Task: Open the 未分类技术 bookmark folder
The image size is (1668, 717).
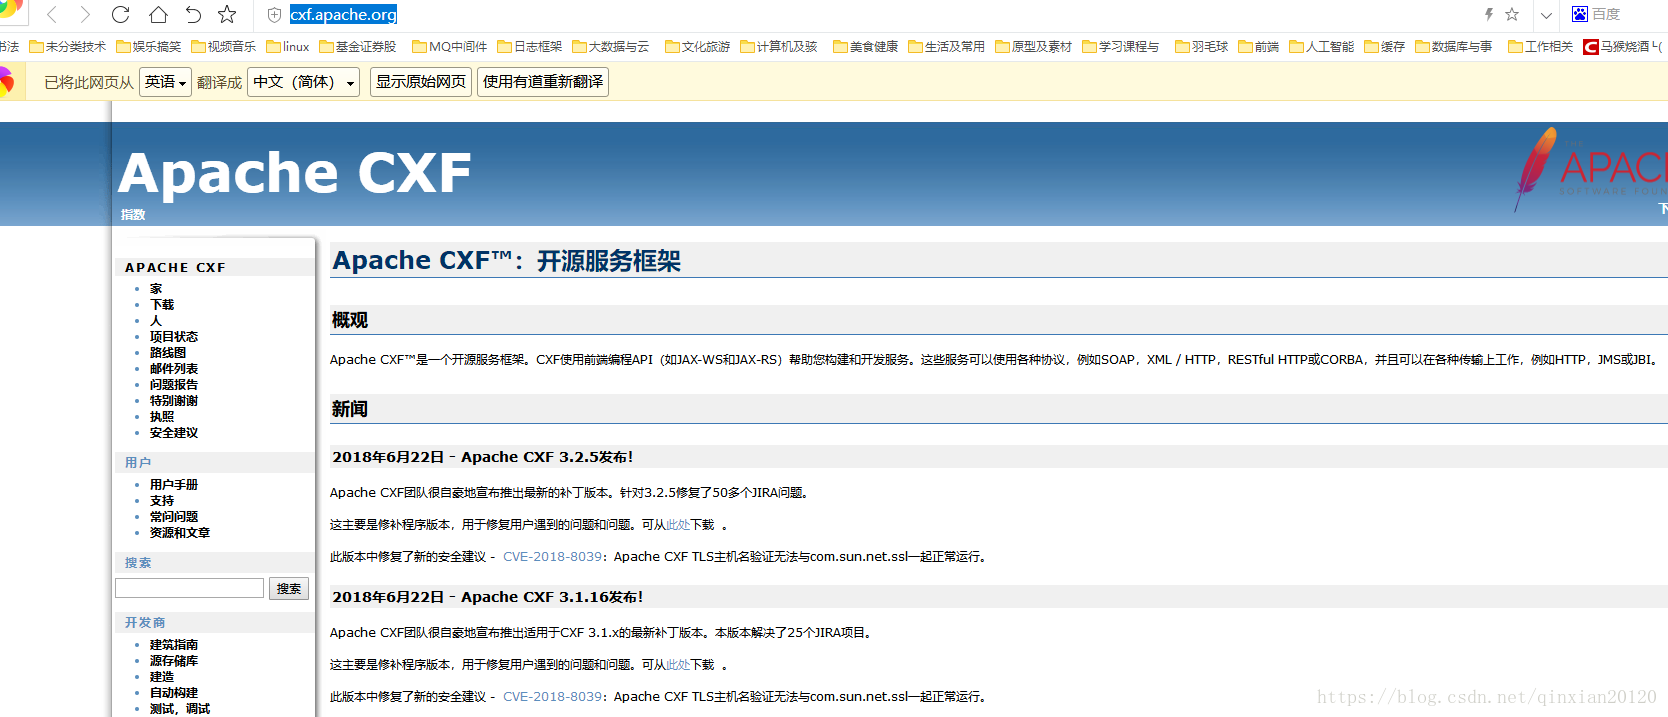Action: coord(68,47)
